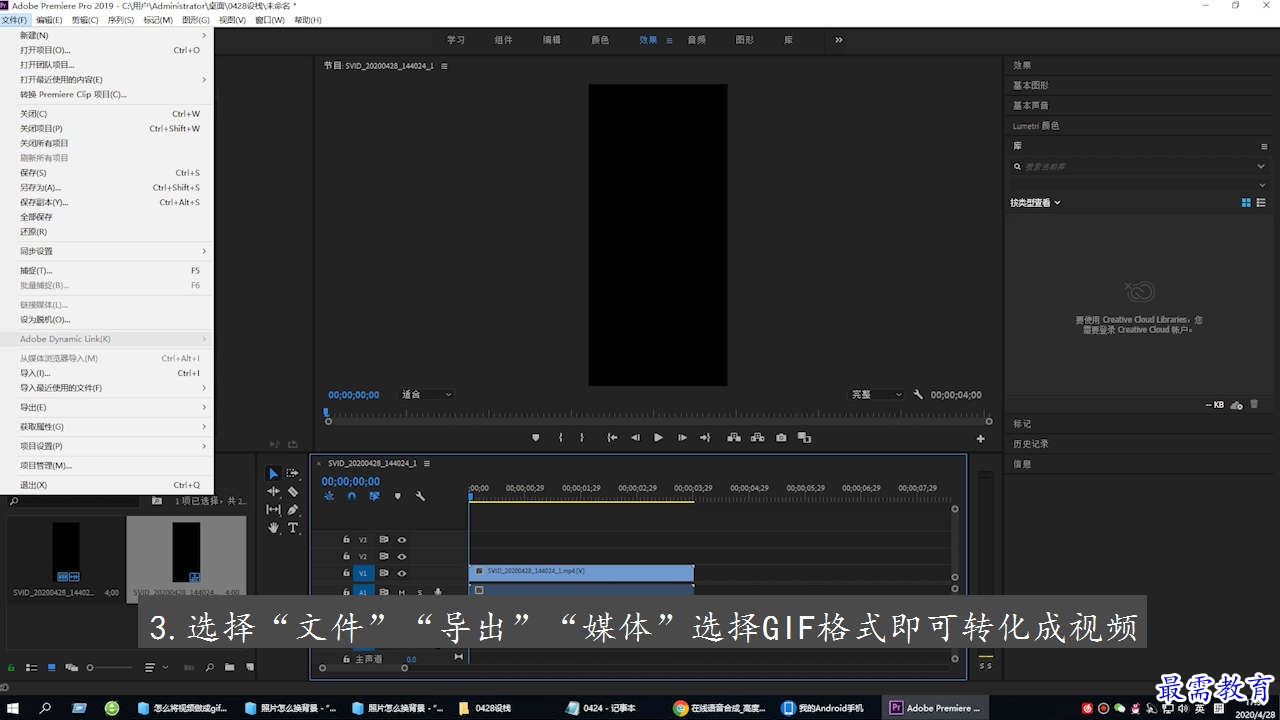Toggle V3 sync lock

(x=383, y=539)
